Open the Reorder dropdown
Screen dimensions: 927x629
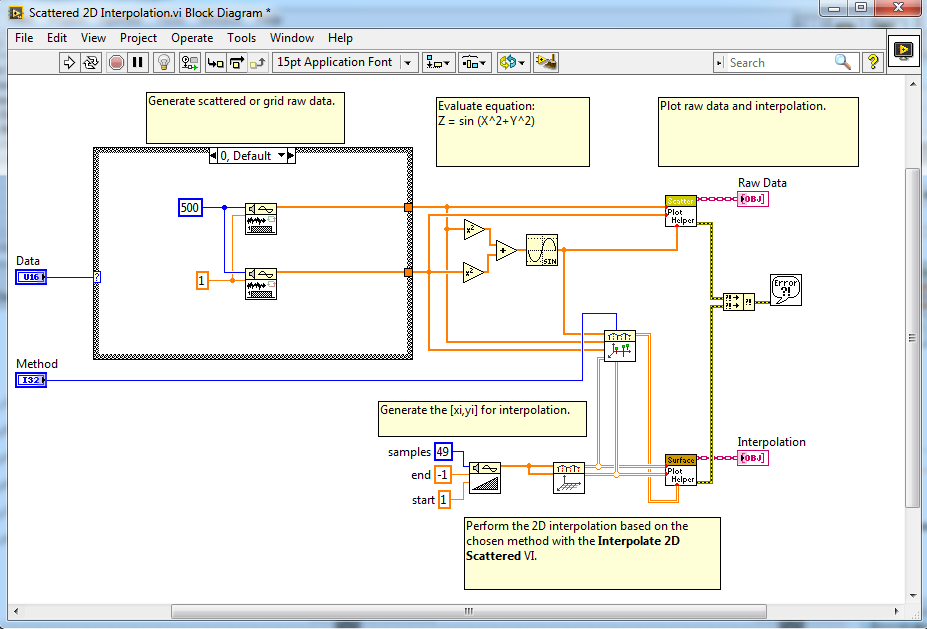point(513,63)
